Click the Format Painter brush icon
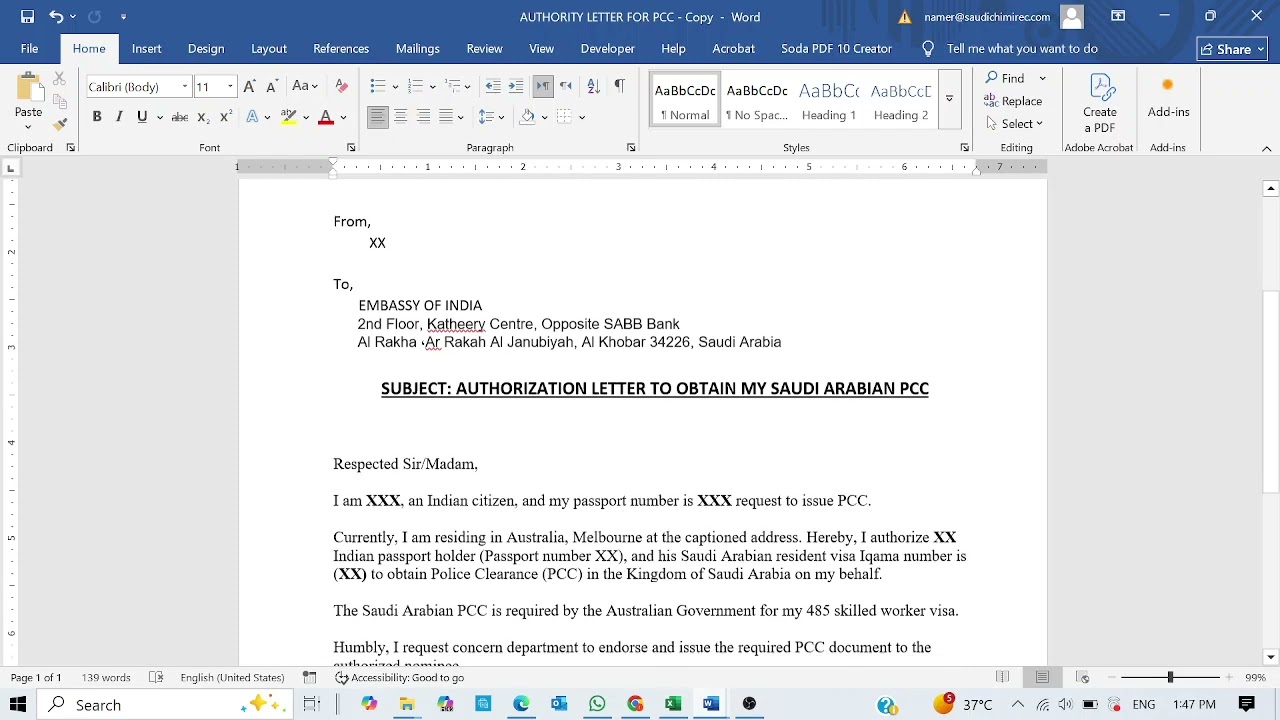Viewport: 1280px width, 720px height. pyautogui.click(x=60, y=124)
